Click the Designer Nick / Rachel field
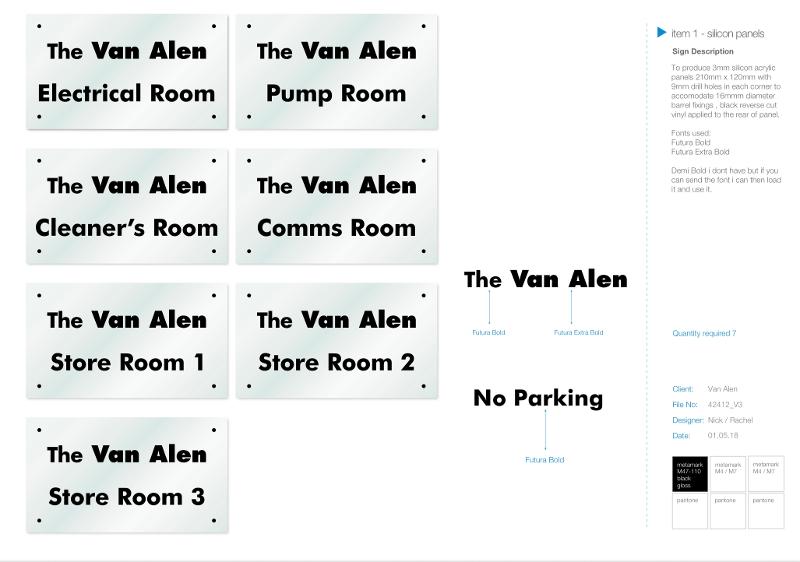This screenshot has height=562, width=800. coord(712,420)
